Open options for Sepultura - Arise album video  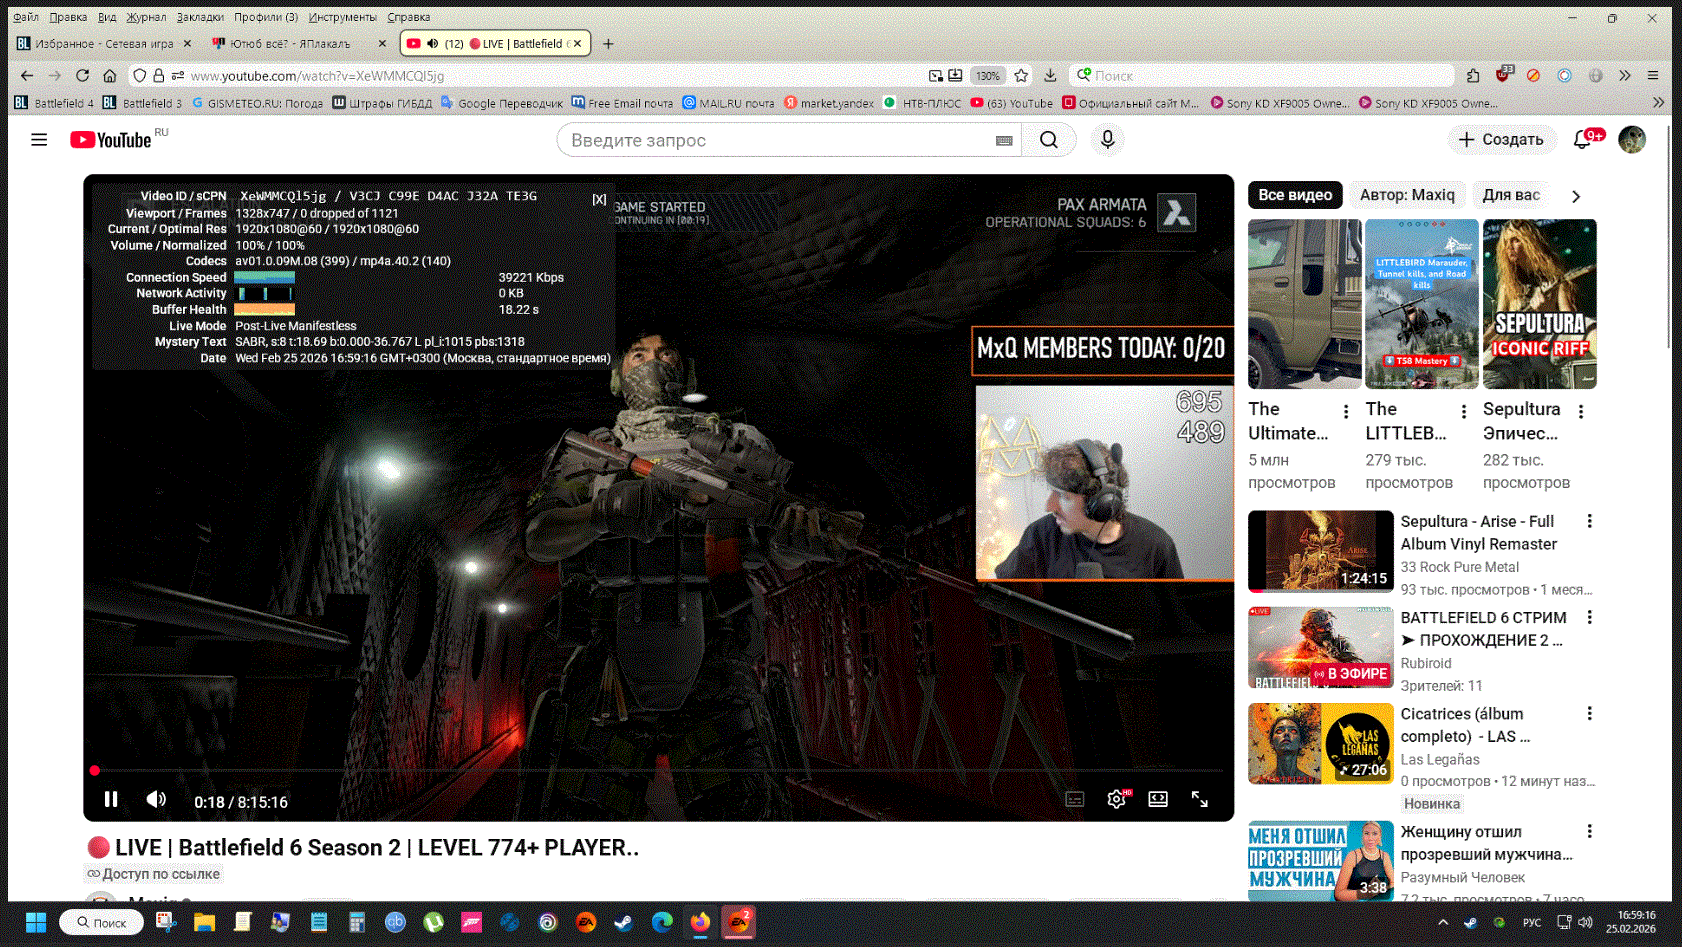[x=1589, y=521]
